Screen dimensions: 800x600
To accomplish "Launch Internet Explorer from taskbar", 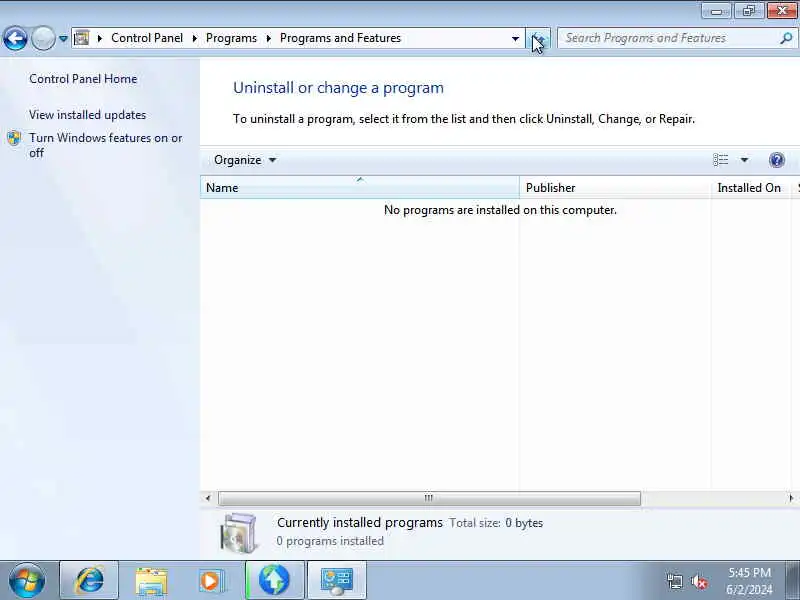I will click(89, 581).
